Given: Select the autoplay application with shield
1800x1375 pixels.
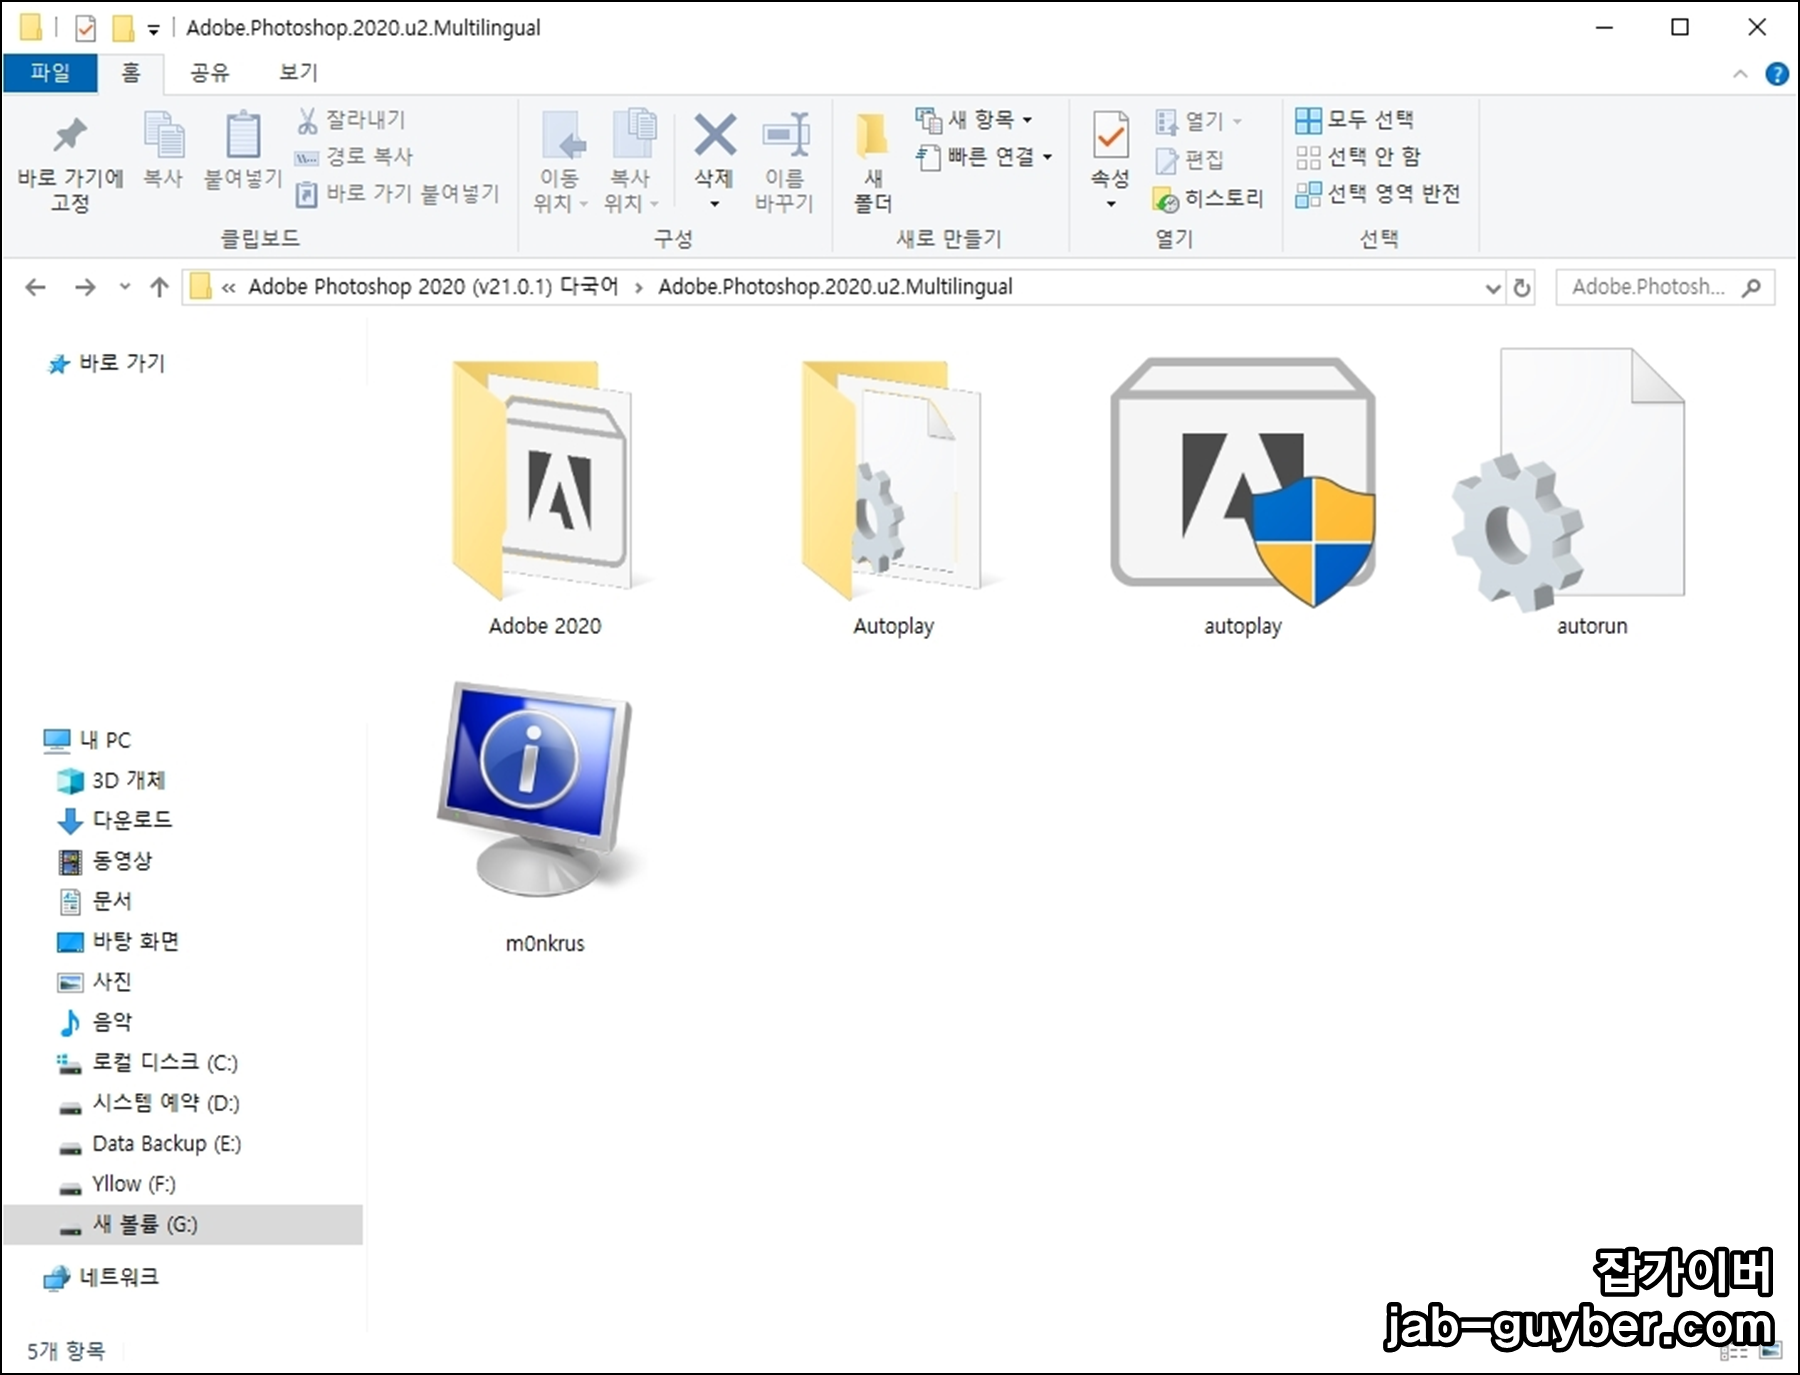Looking at the screenshot, I should click(1243, 498).
